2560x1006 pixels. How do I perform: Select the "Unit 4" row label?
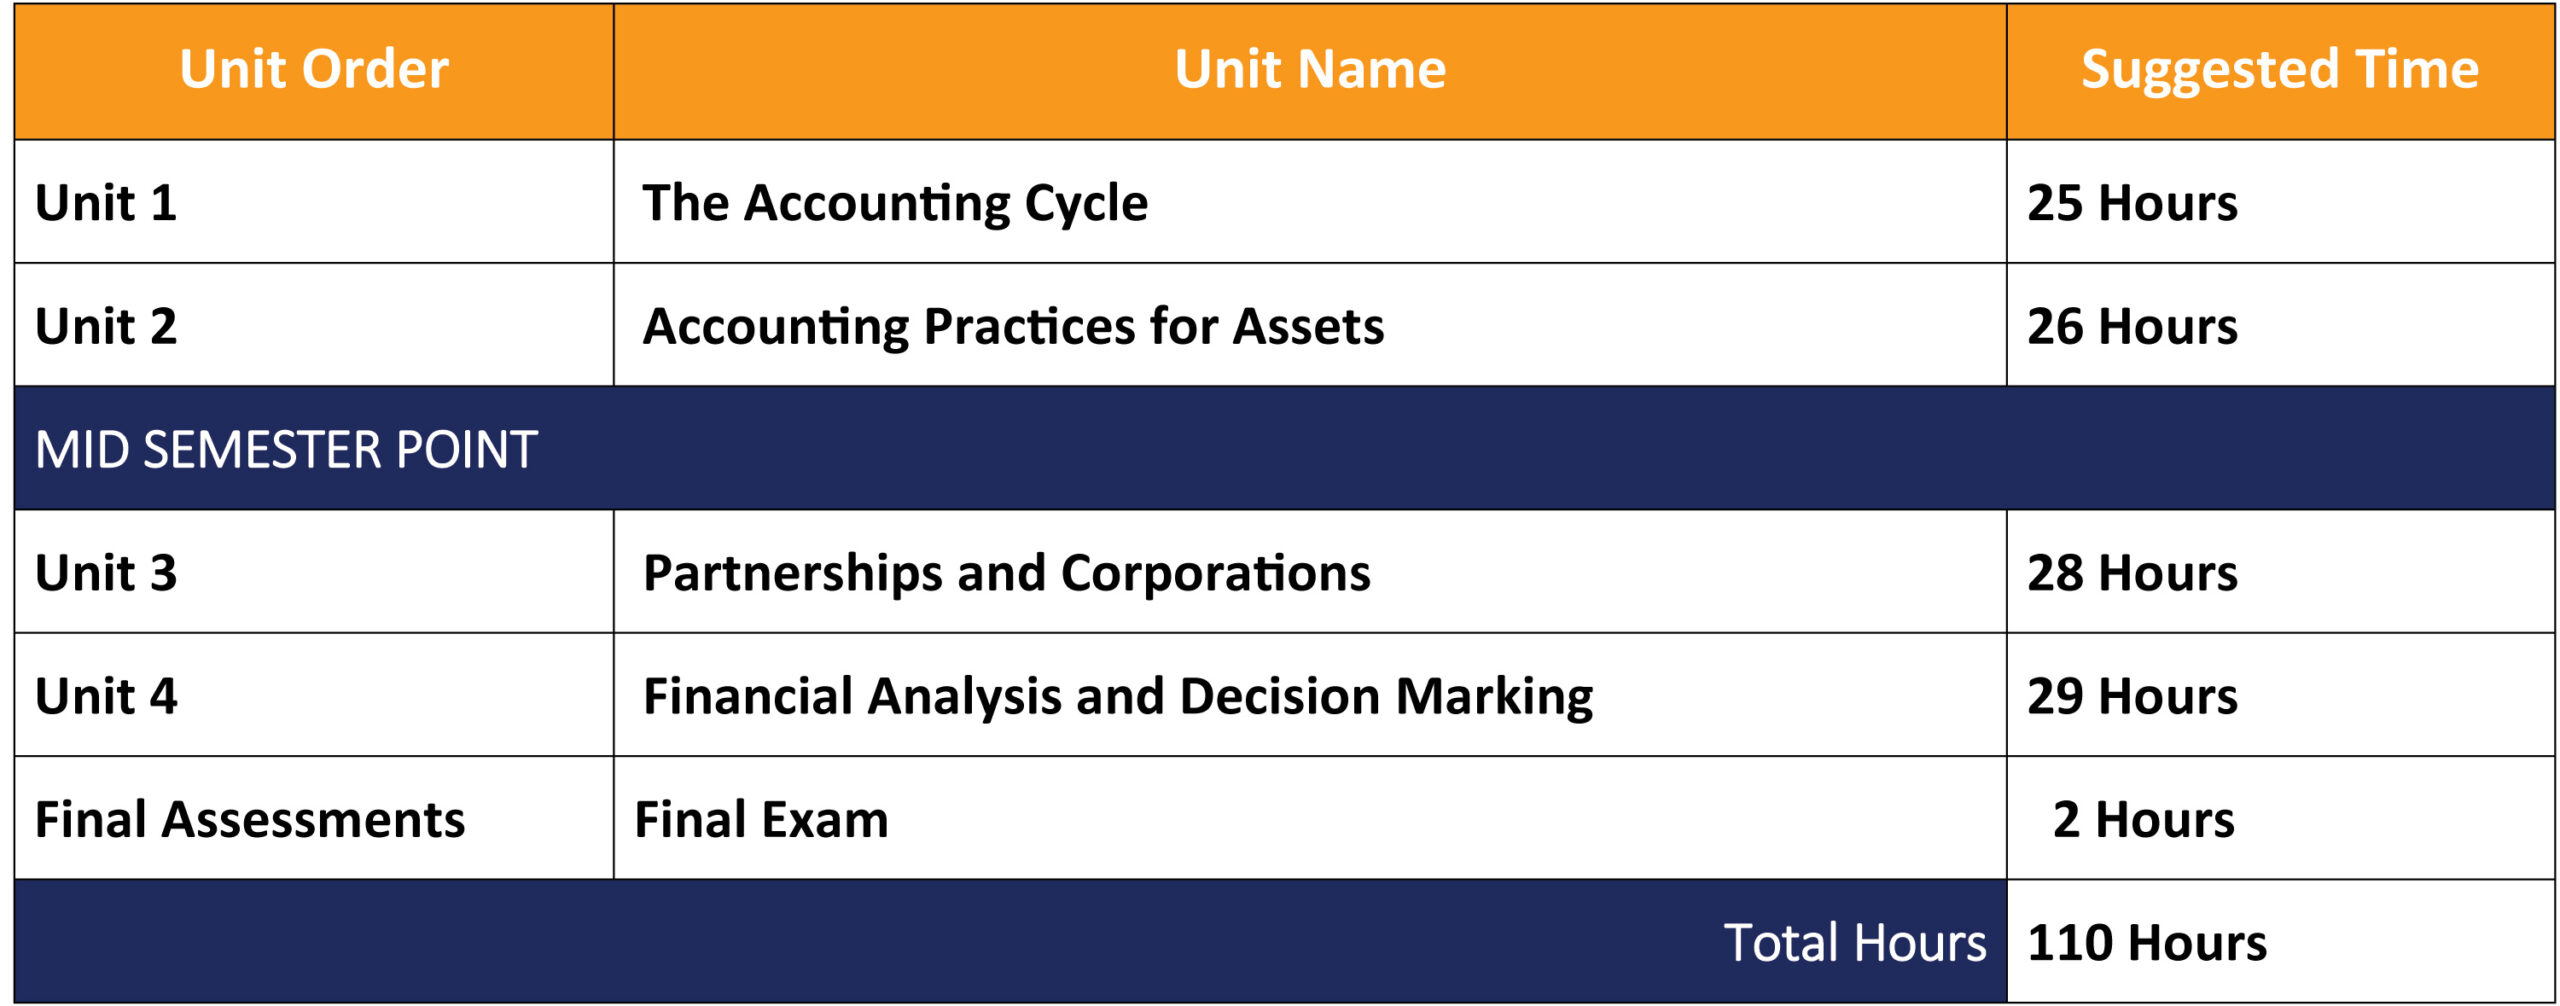pyautogui.click(x=106, y=696)
